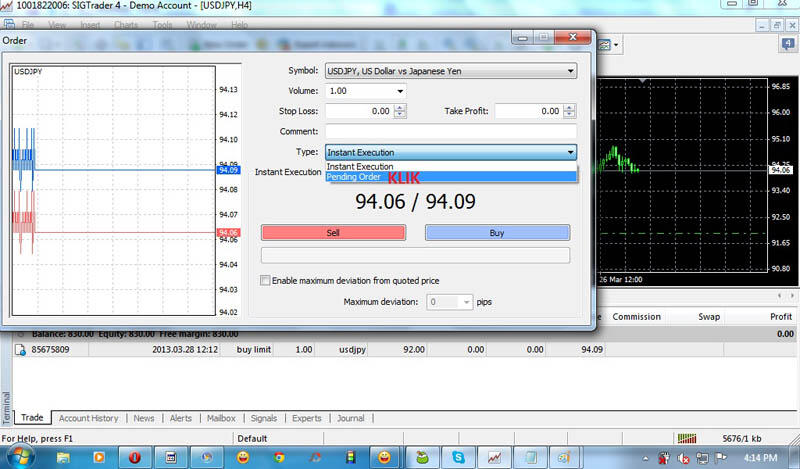This screenshot has height=469, width=800.
Task: Open the Mailbox tab
Action: tap(221, 418)
